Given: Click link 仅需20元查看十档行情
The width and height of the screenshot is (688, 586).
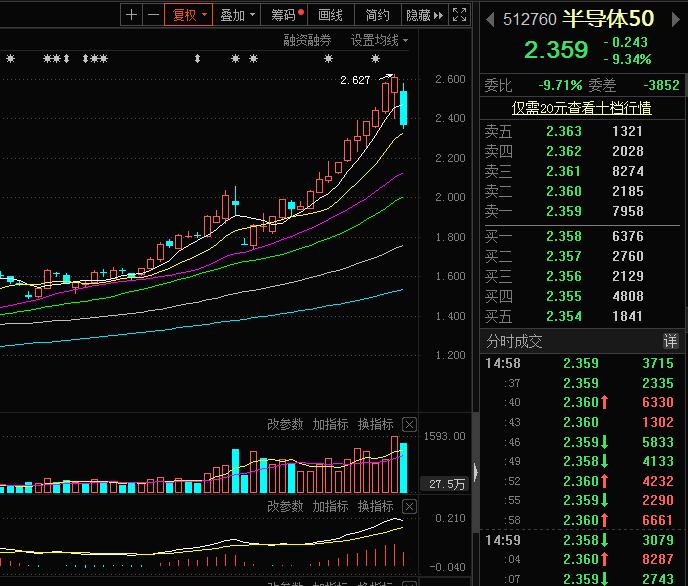Looking at the screenshot, I should [x=581, y=108].
